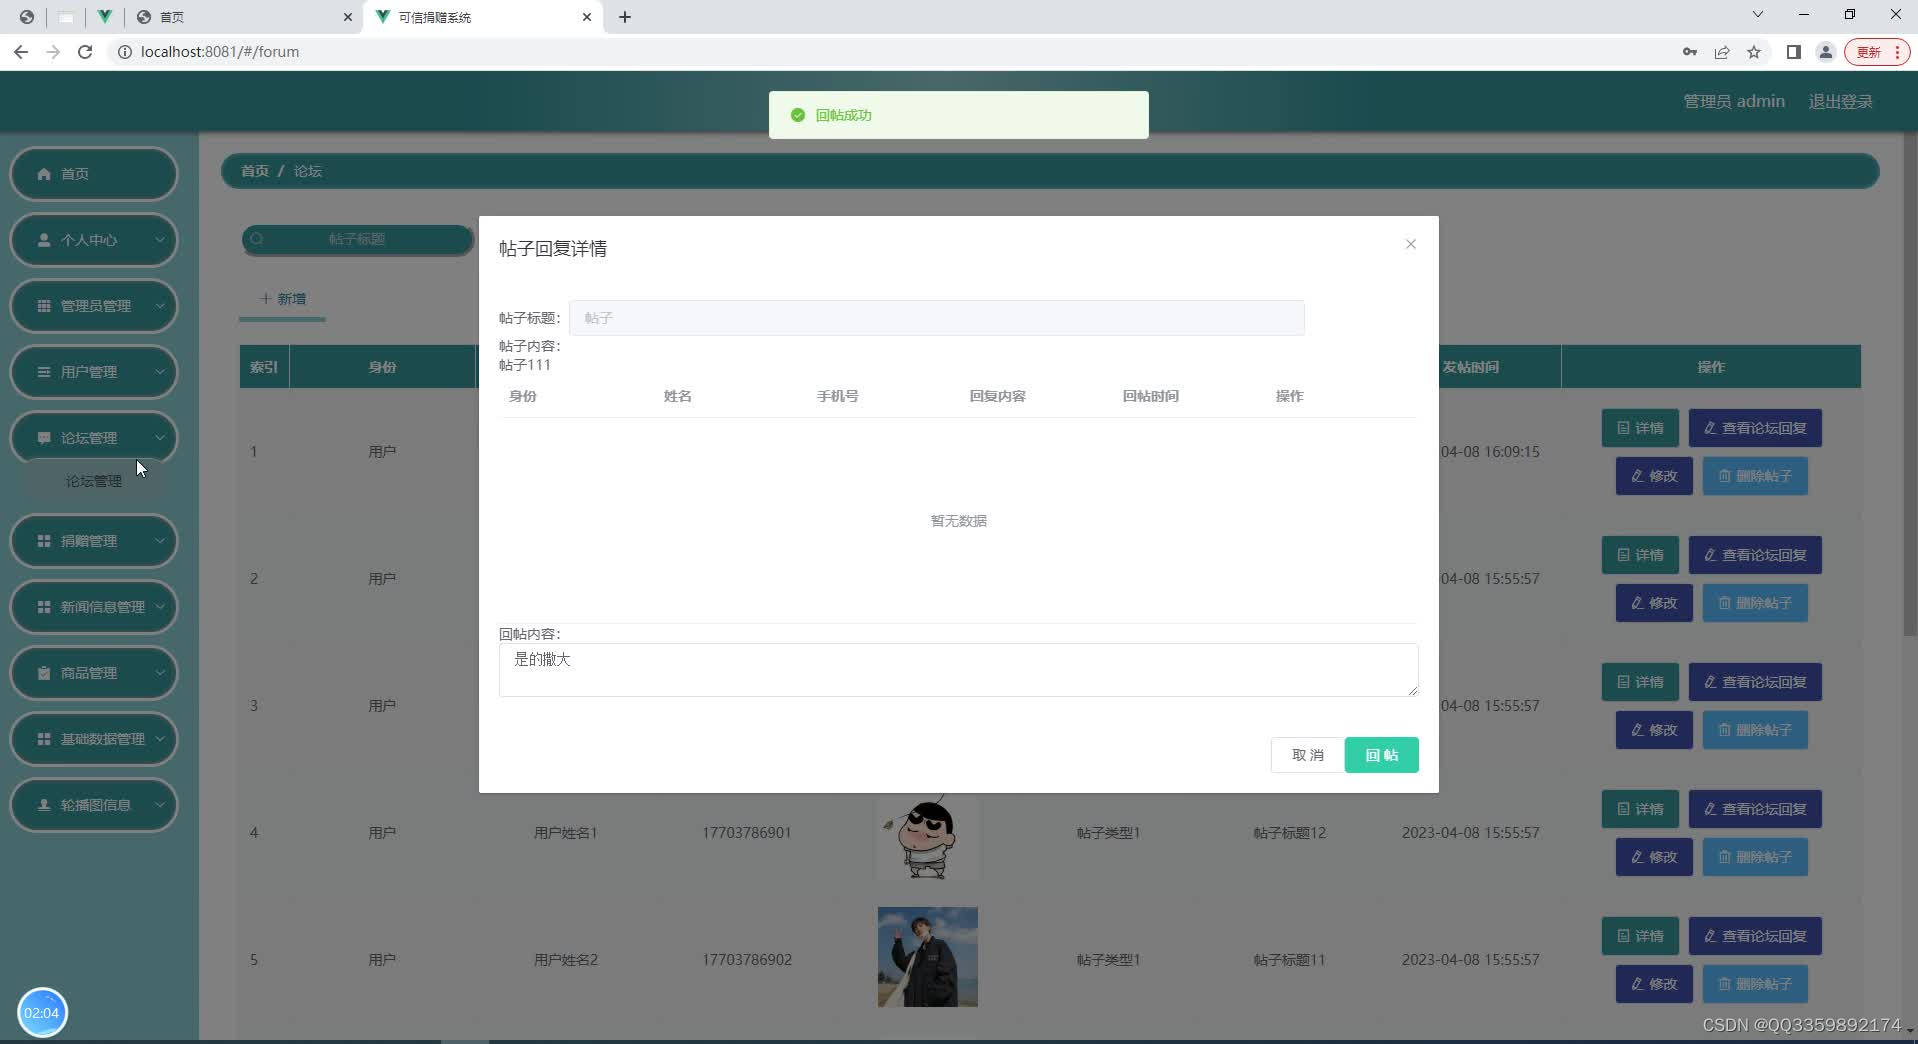
Task: Click the 02:04 timer bubble
Action: (x=42, y=1012)
